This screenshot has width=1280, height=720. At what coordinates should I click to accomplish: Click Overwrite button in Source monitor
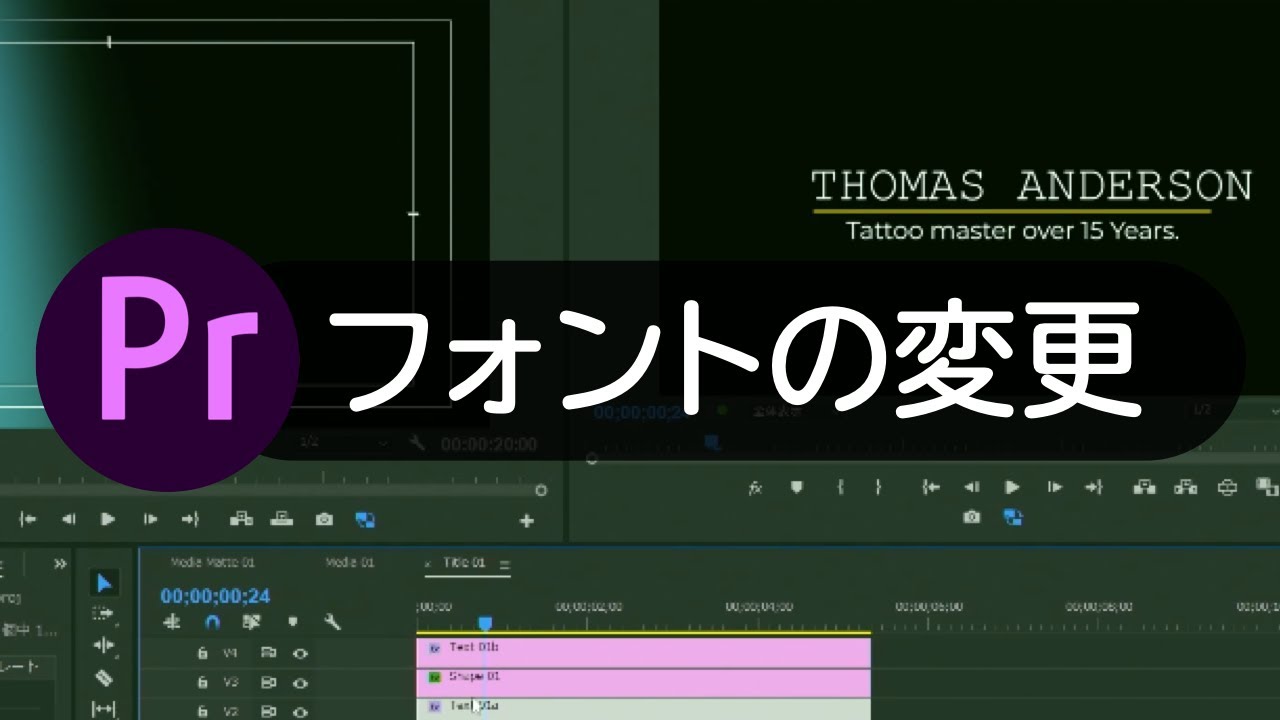pos(283,519)
